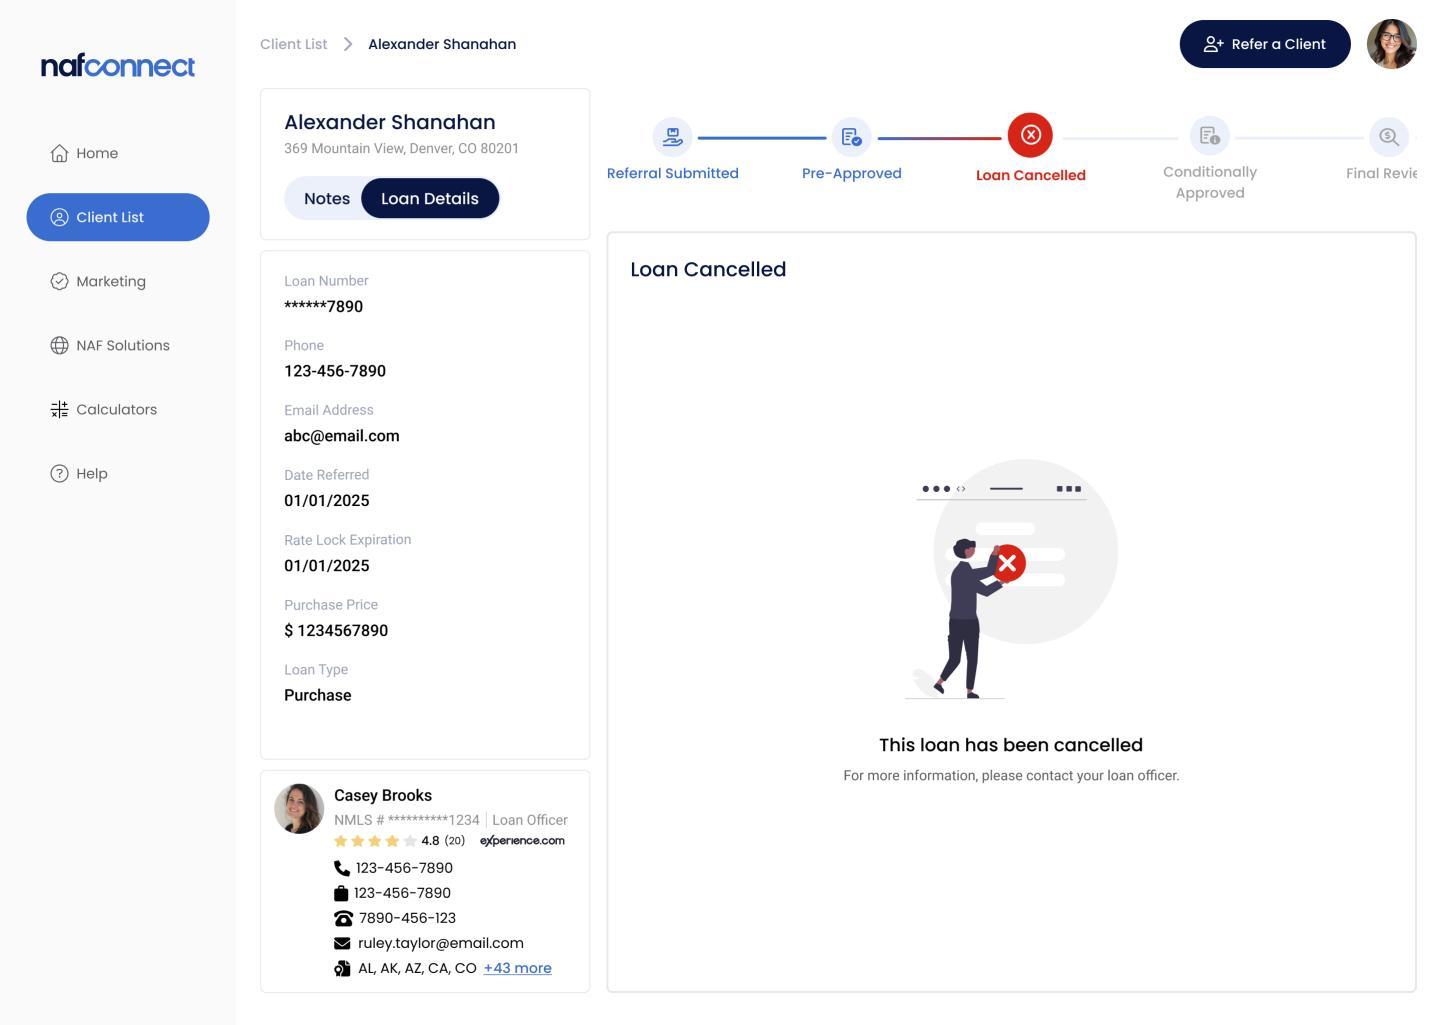Switch to the Notes toggle
1441x1025 pixels.
tap(326, 198)
